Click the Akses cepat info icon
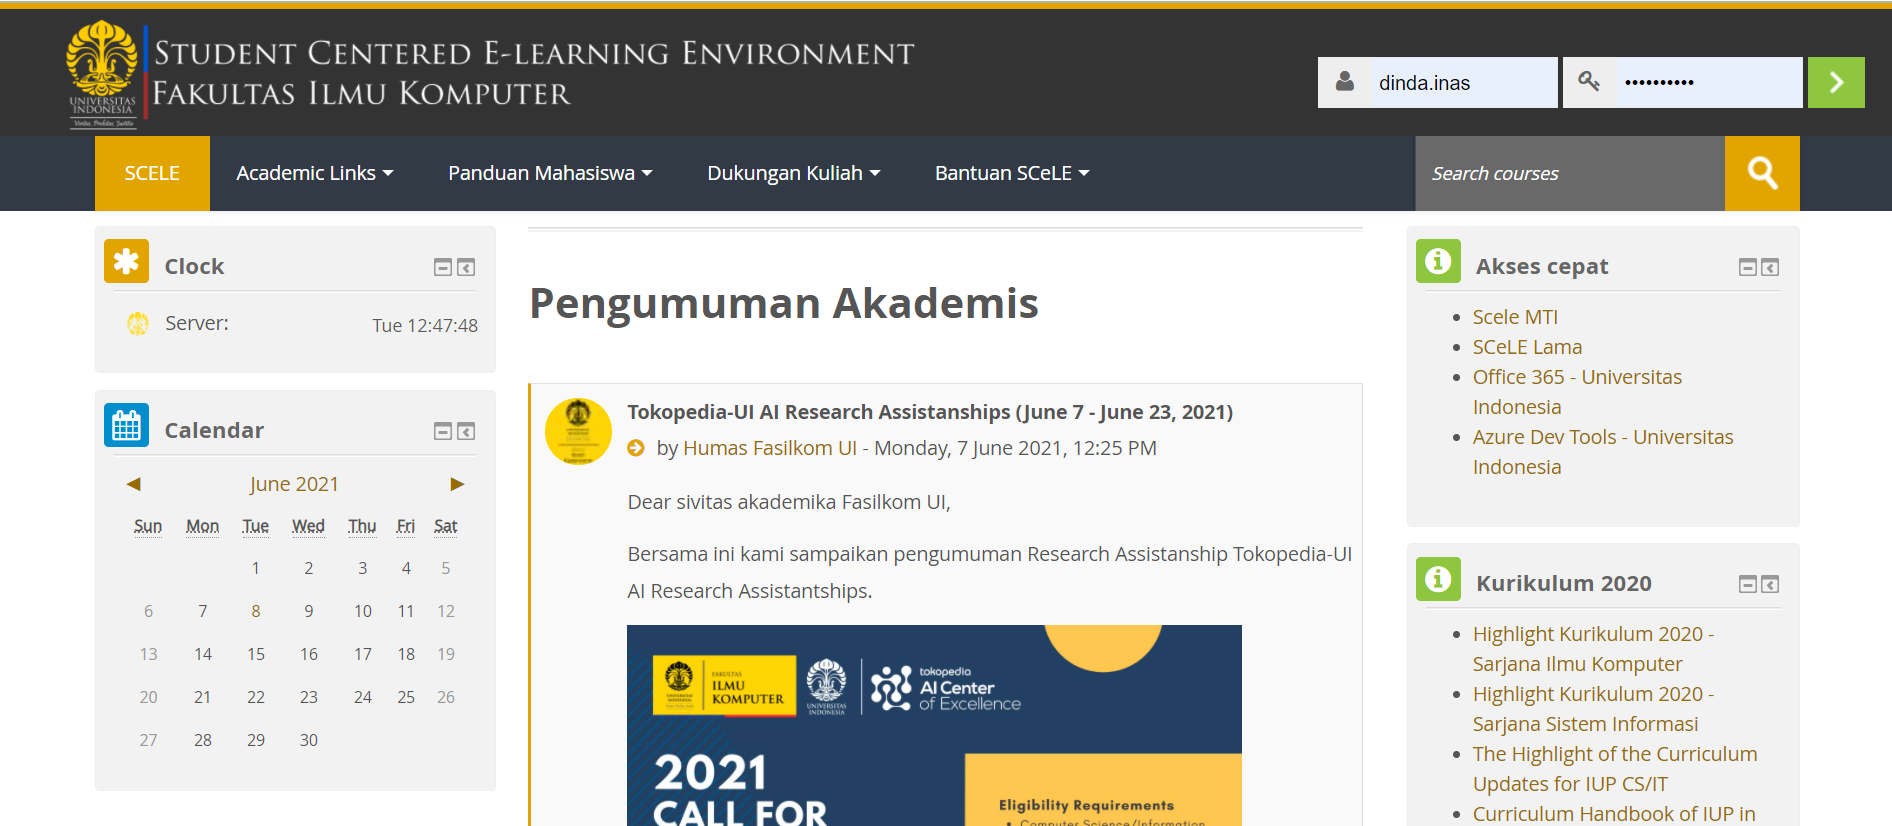Screen dimensions: 1892x826 coord(1438,262)
